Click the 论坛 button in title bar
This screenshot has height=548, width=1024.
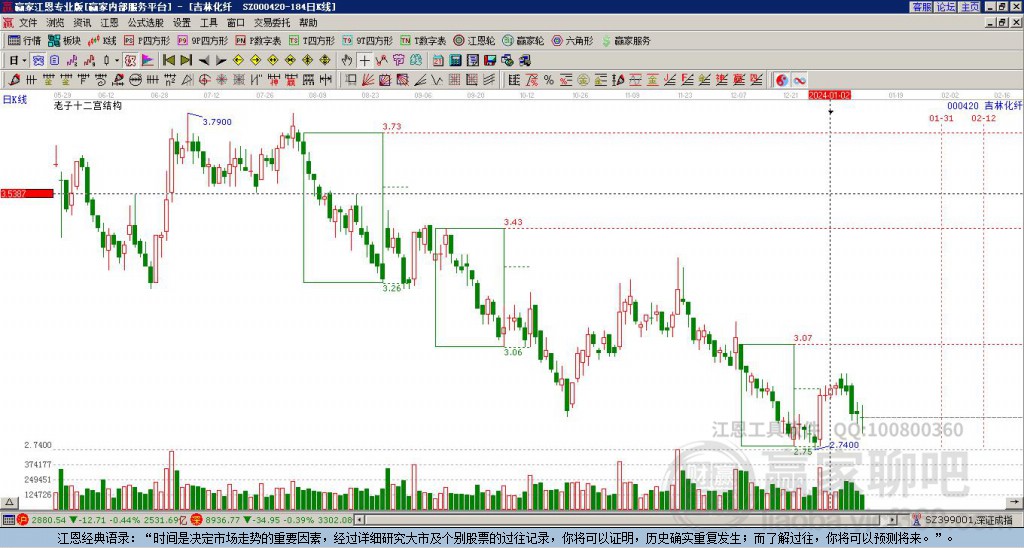[x=945, y=7]
